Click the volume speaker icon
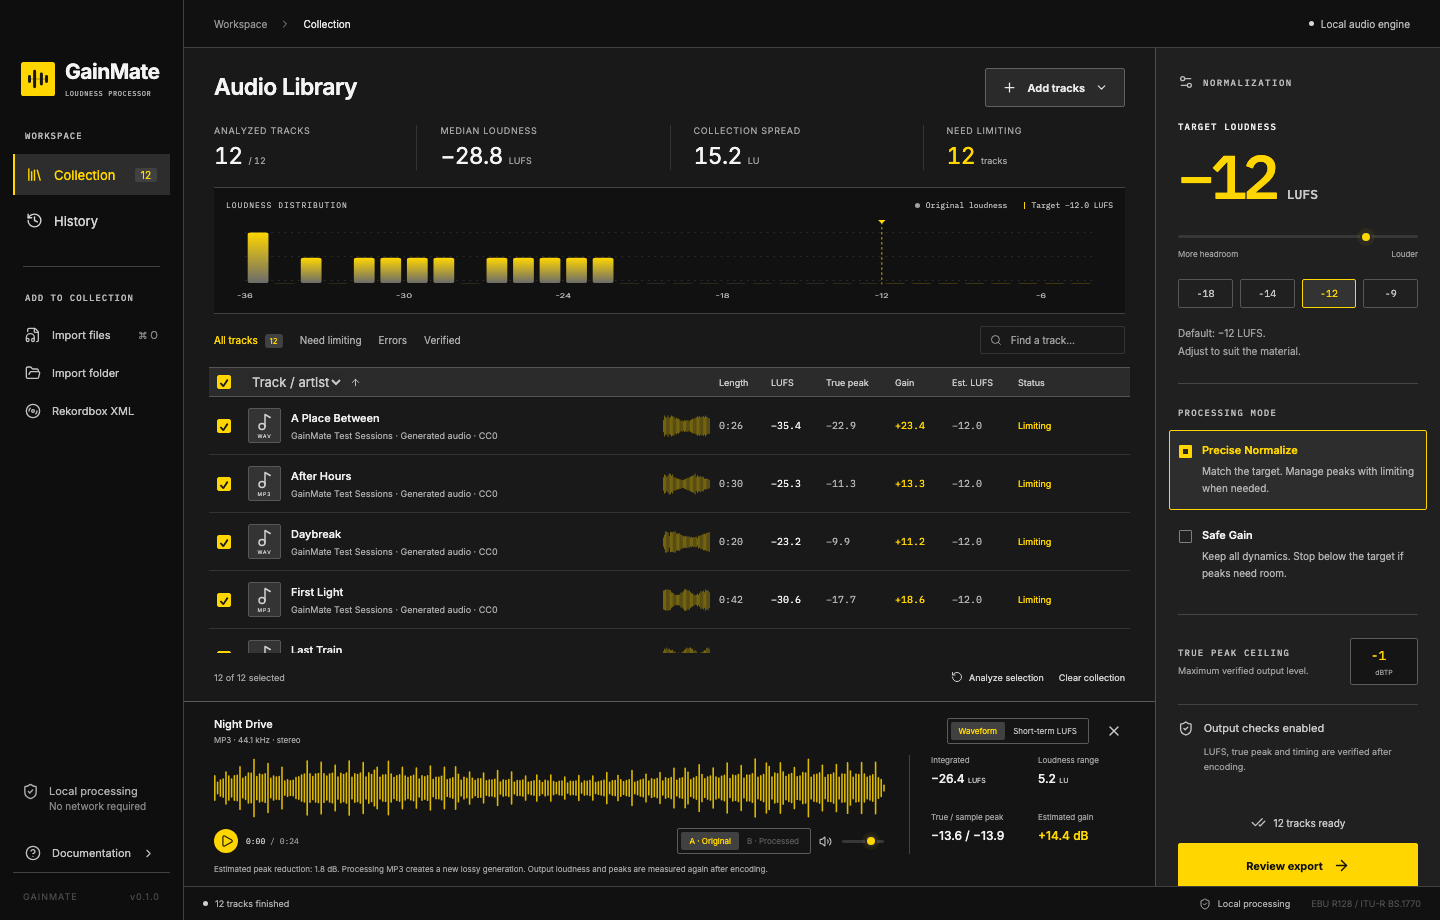Viewport: 1440px width, 920px height. [x=825, y=841]
